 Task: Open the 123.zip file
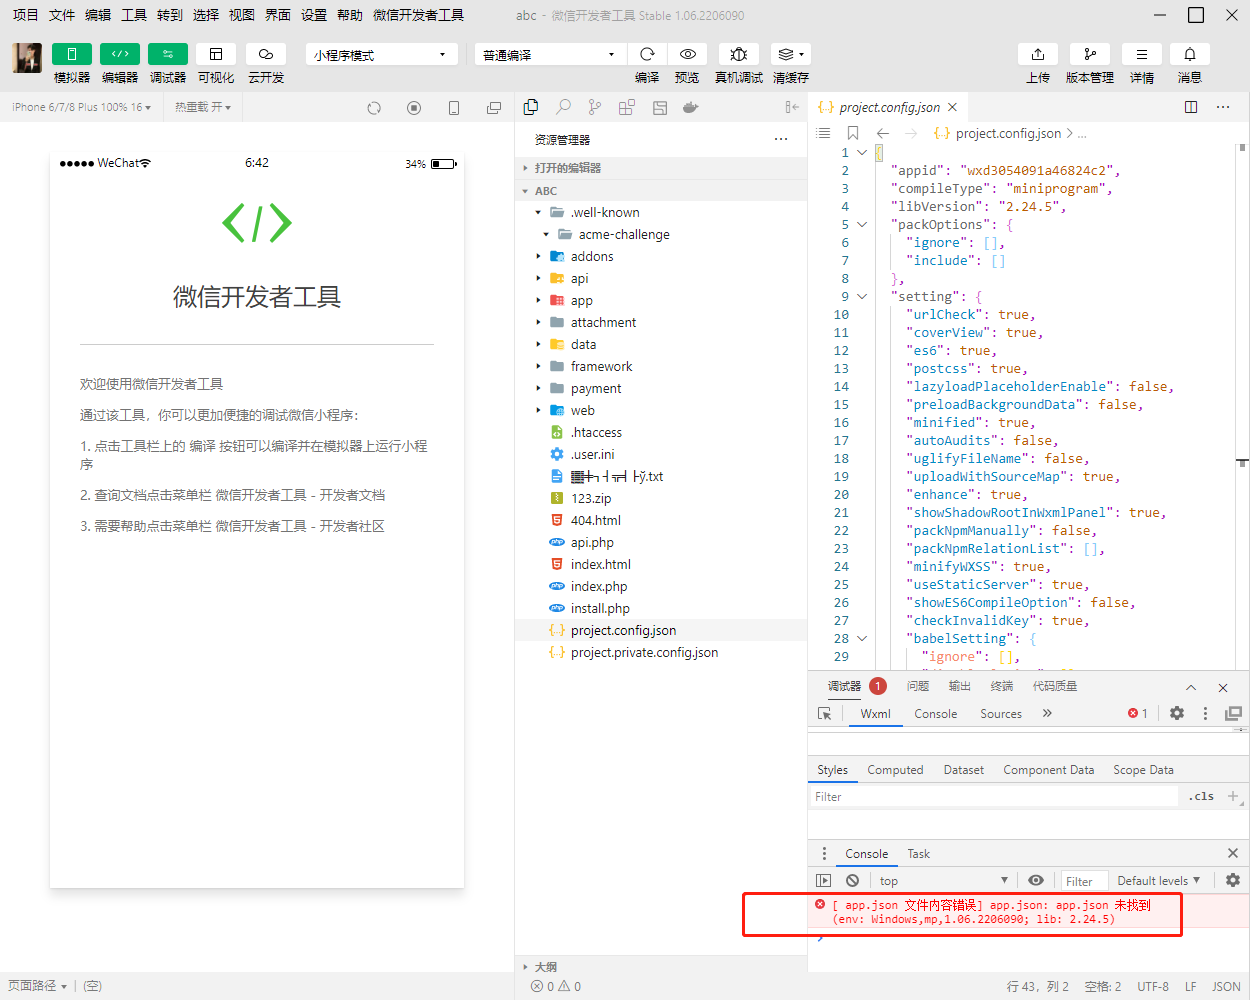661,498
